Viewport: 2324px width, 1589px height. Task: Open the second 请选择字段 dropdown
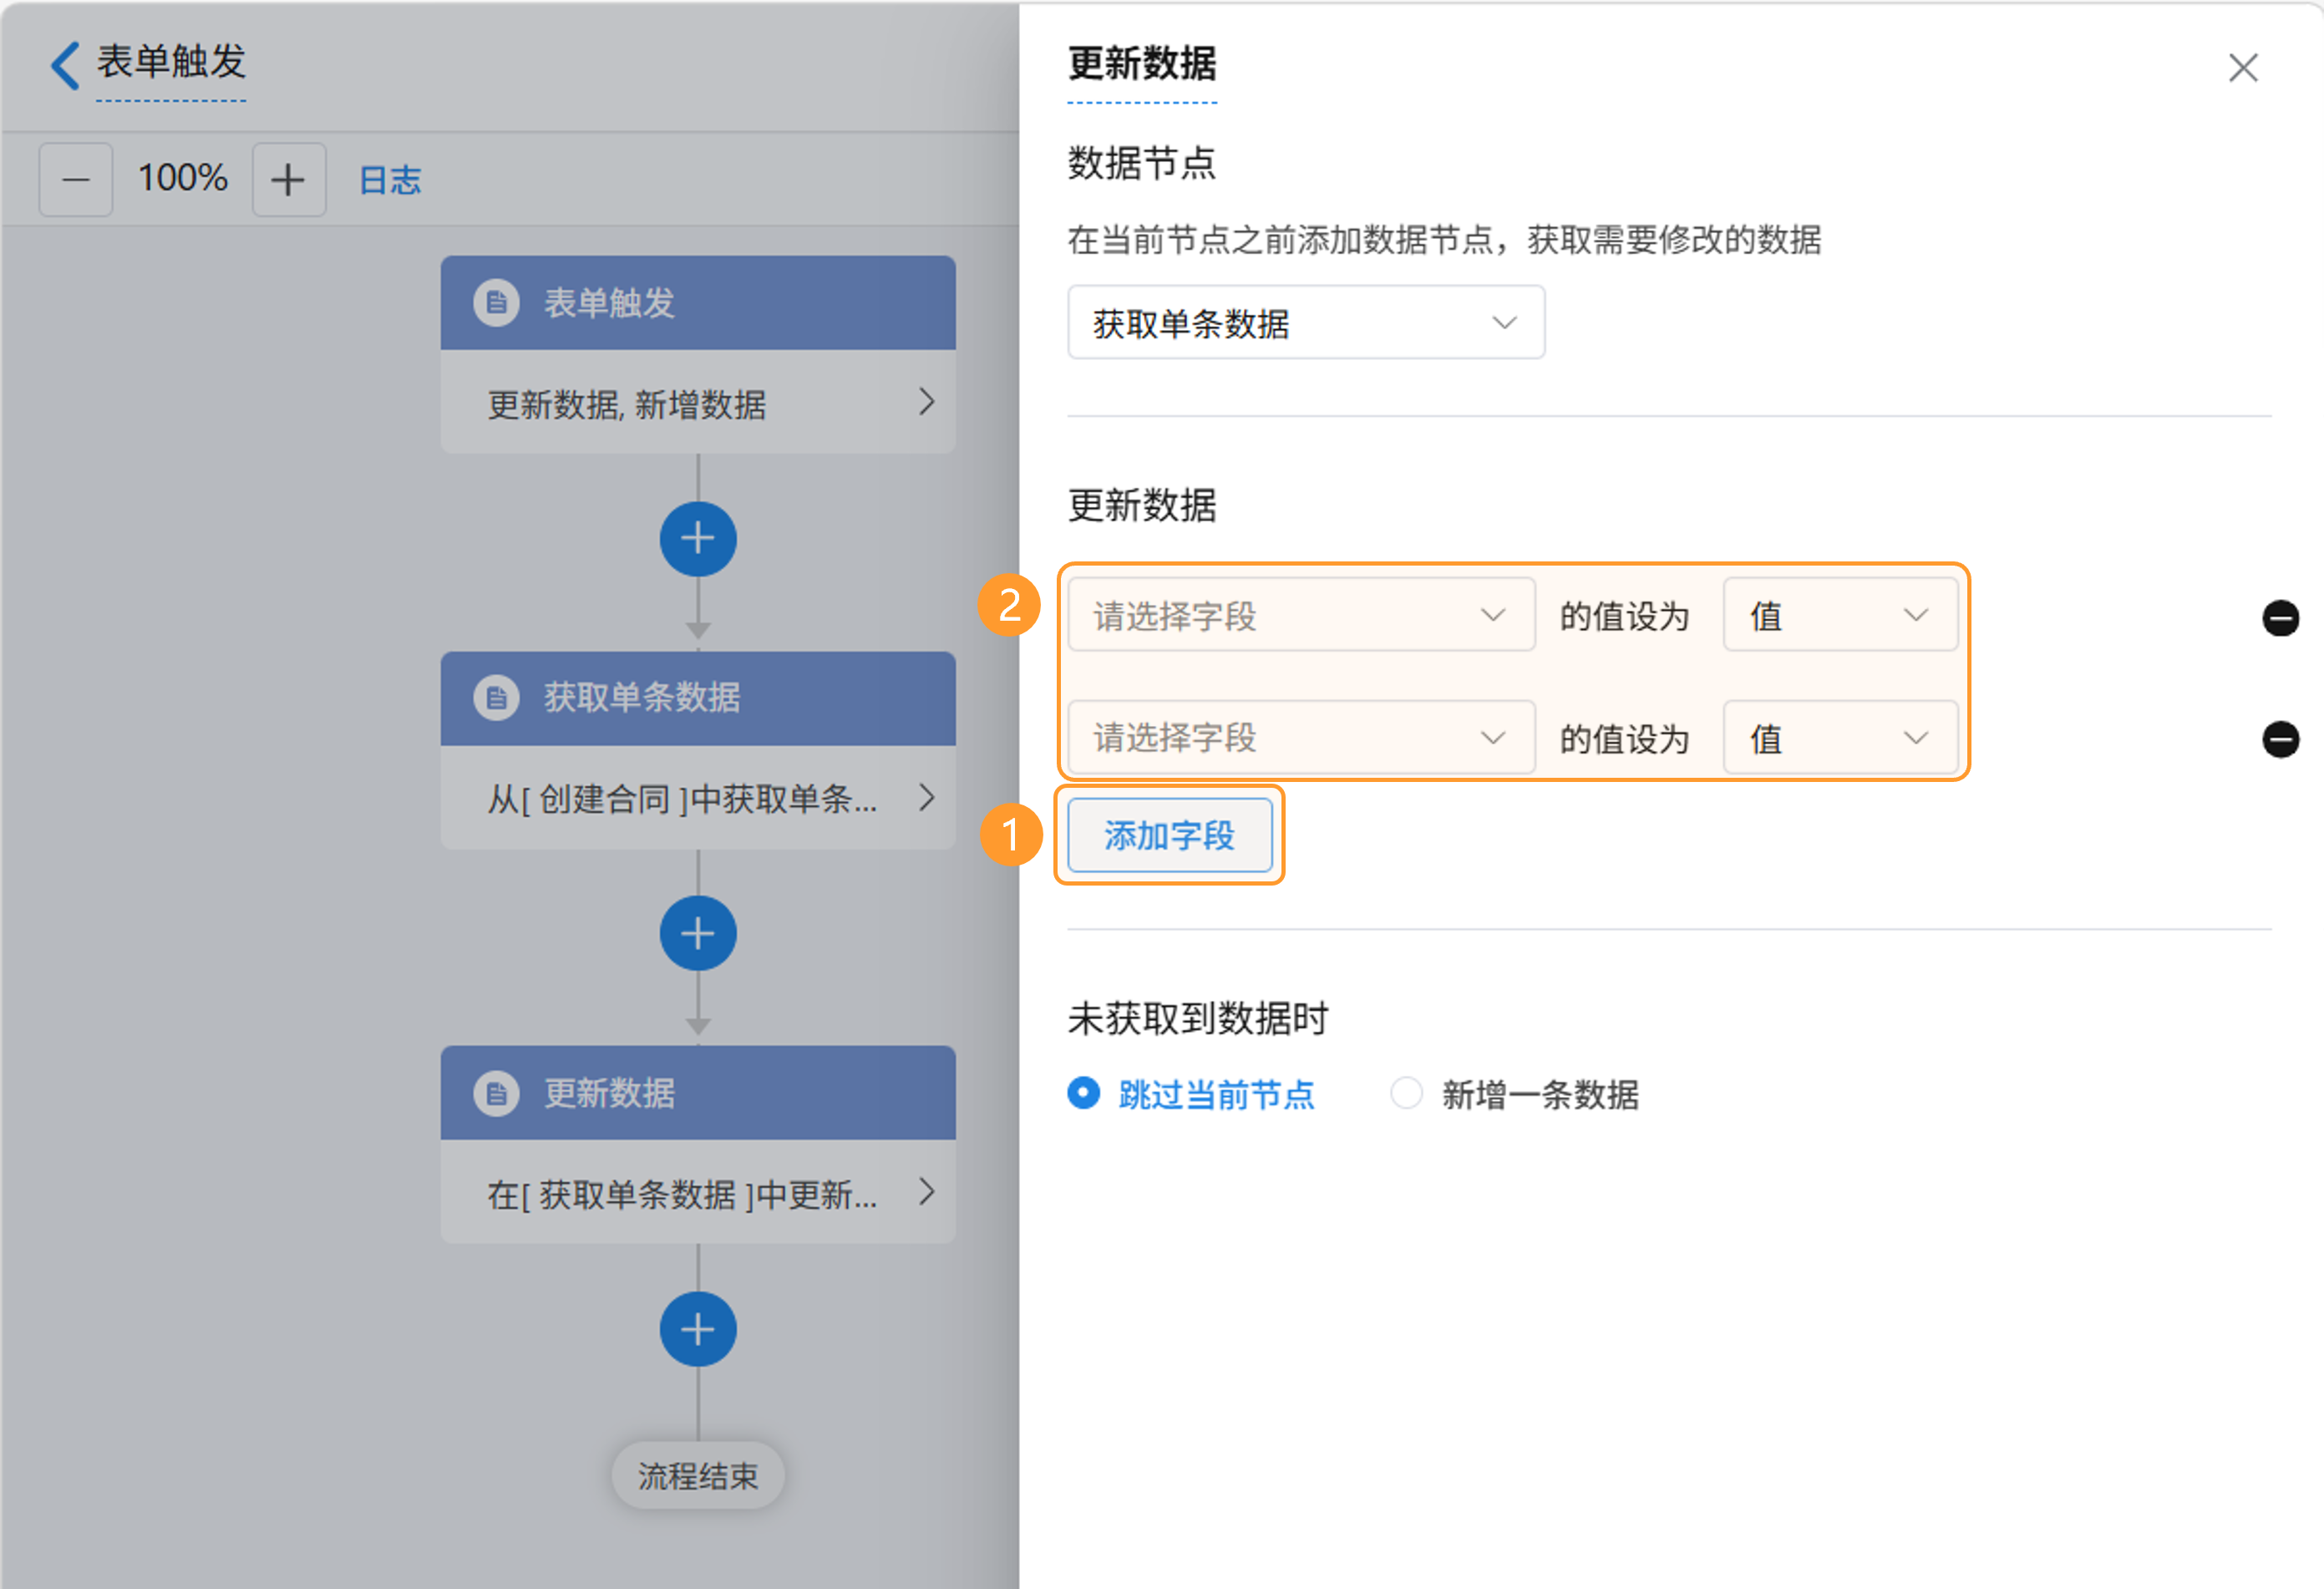(x=1300, y=738)
